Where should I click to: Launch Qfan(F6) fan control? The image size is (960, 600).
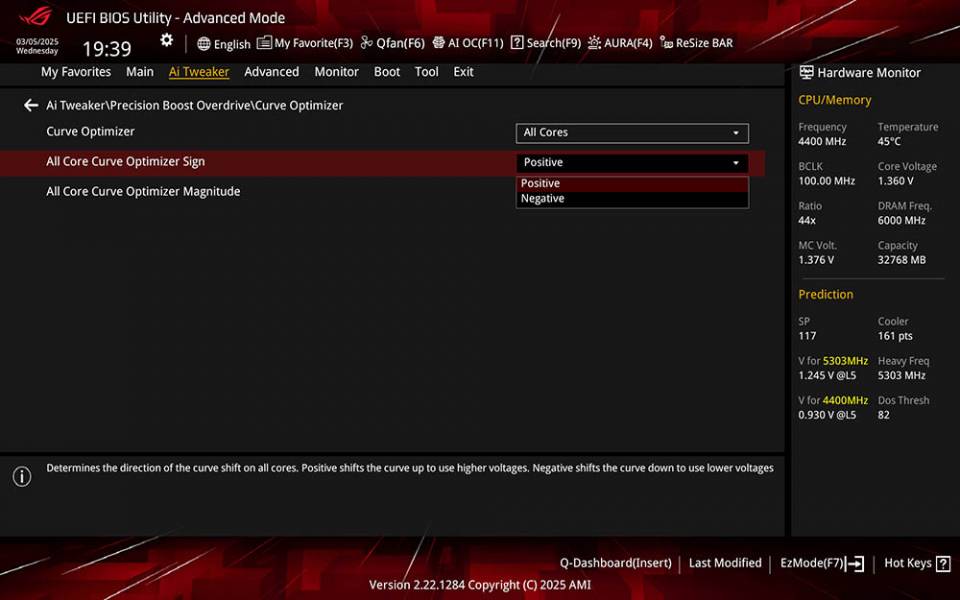tap(392, 43)
